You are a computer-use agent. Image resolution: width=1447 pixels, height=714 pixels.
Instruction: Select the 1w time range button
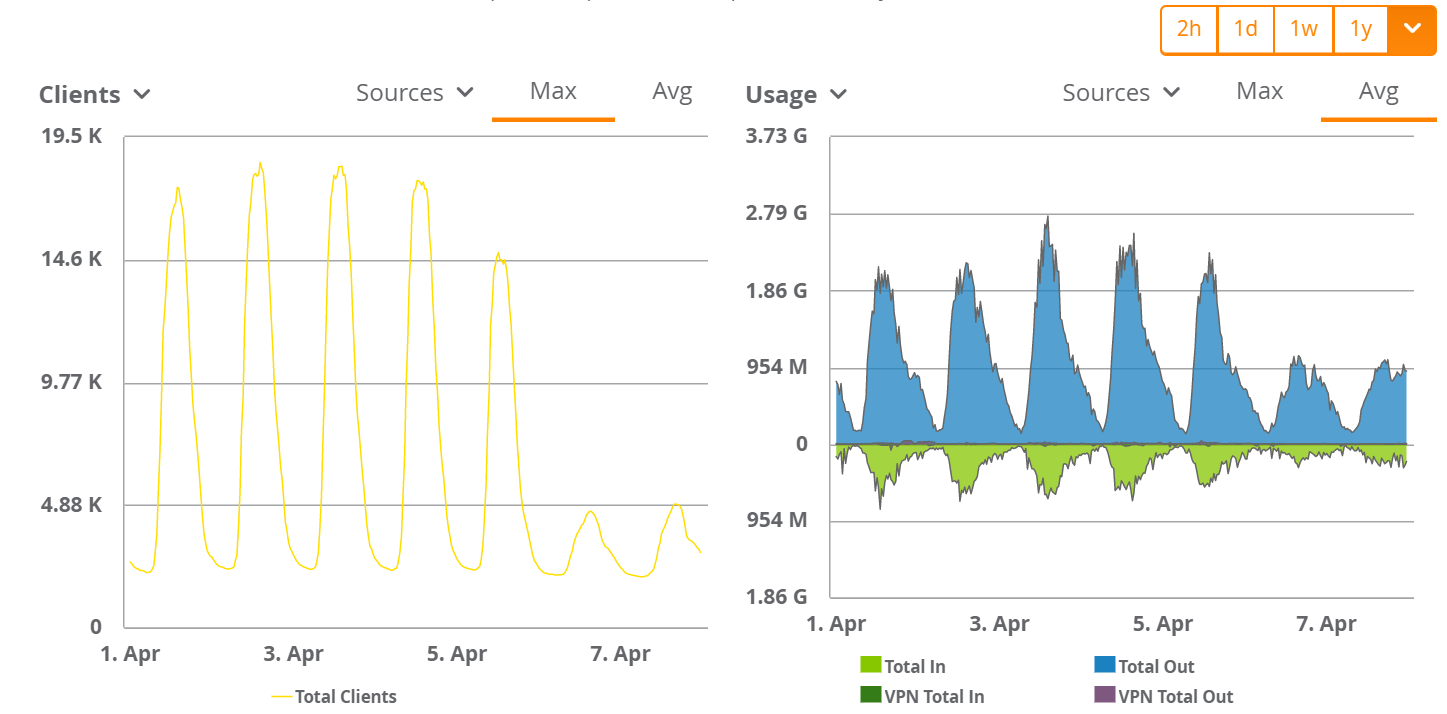[x=1303, y=29]
